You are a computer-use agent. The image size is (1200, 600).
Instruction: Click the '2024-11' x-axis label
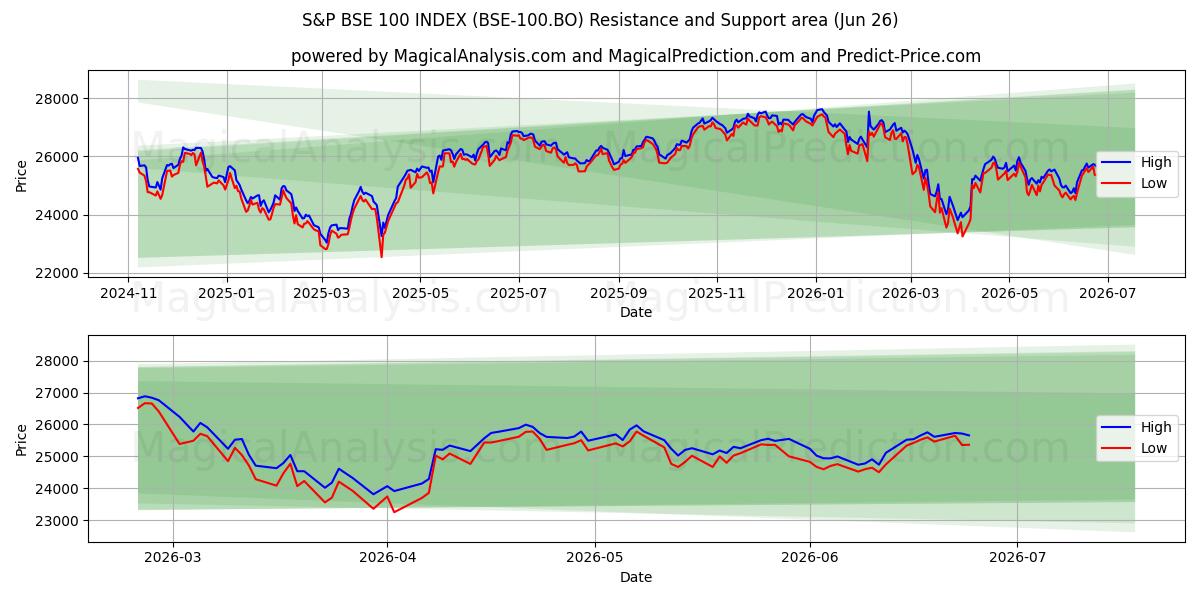coord(128,294)
